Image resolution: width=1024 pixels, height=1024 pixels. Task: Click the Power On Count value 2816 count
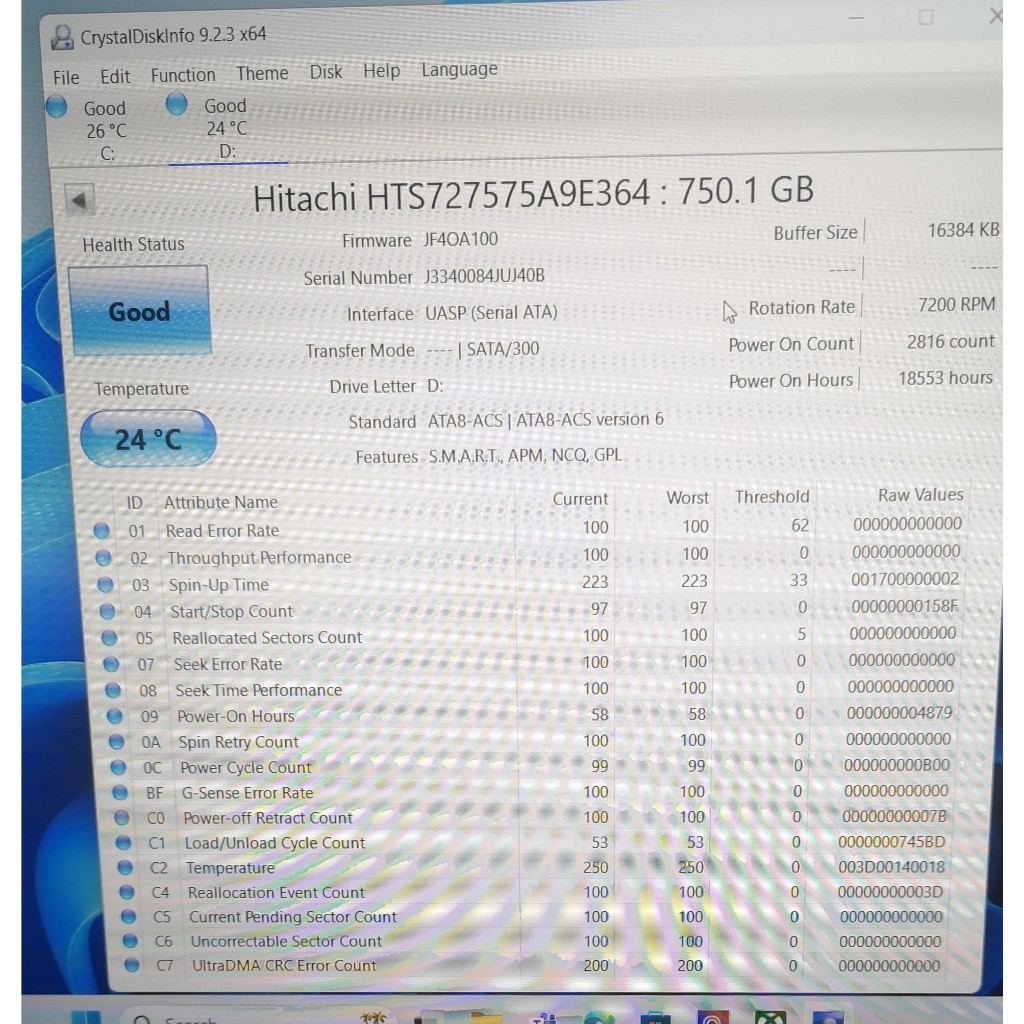tap(951, 342)
